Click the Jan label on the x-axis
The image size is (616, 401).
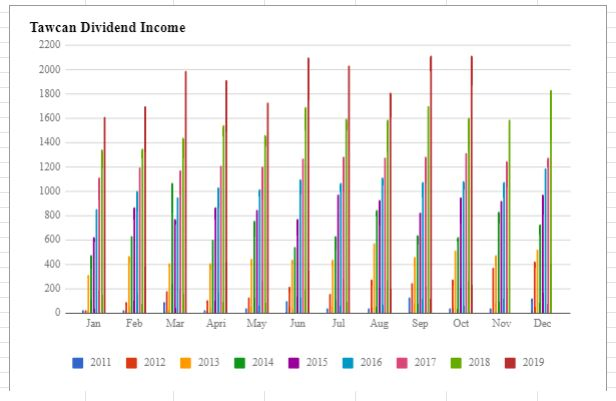pos(93,324)
